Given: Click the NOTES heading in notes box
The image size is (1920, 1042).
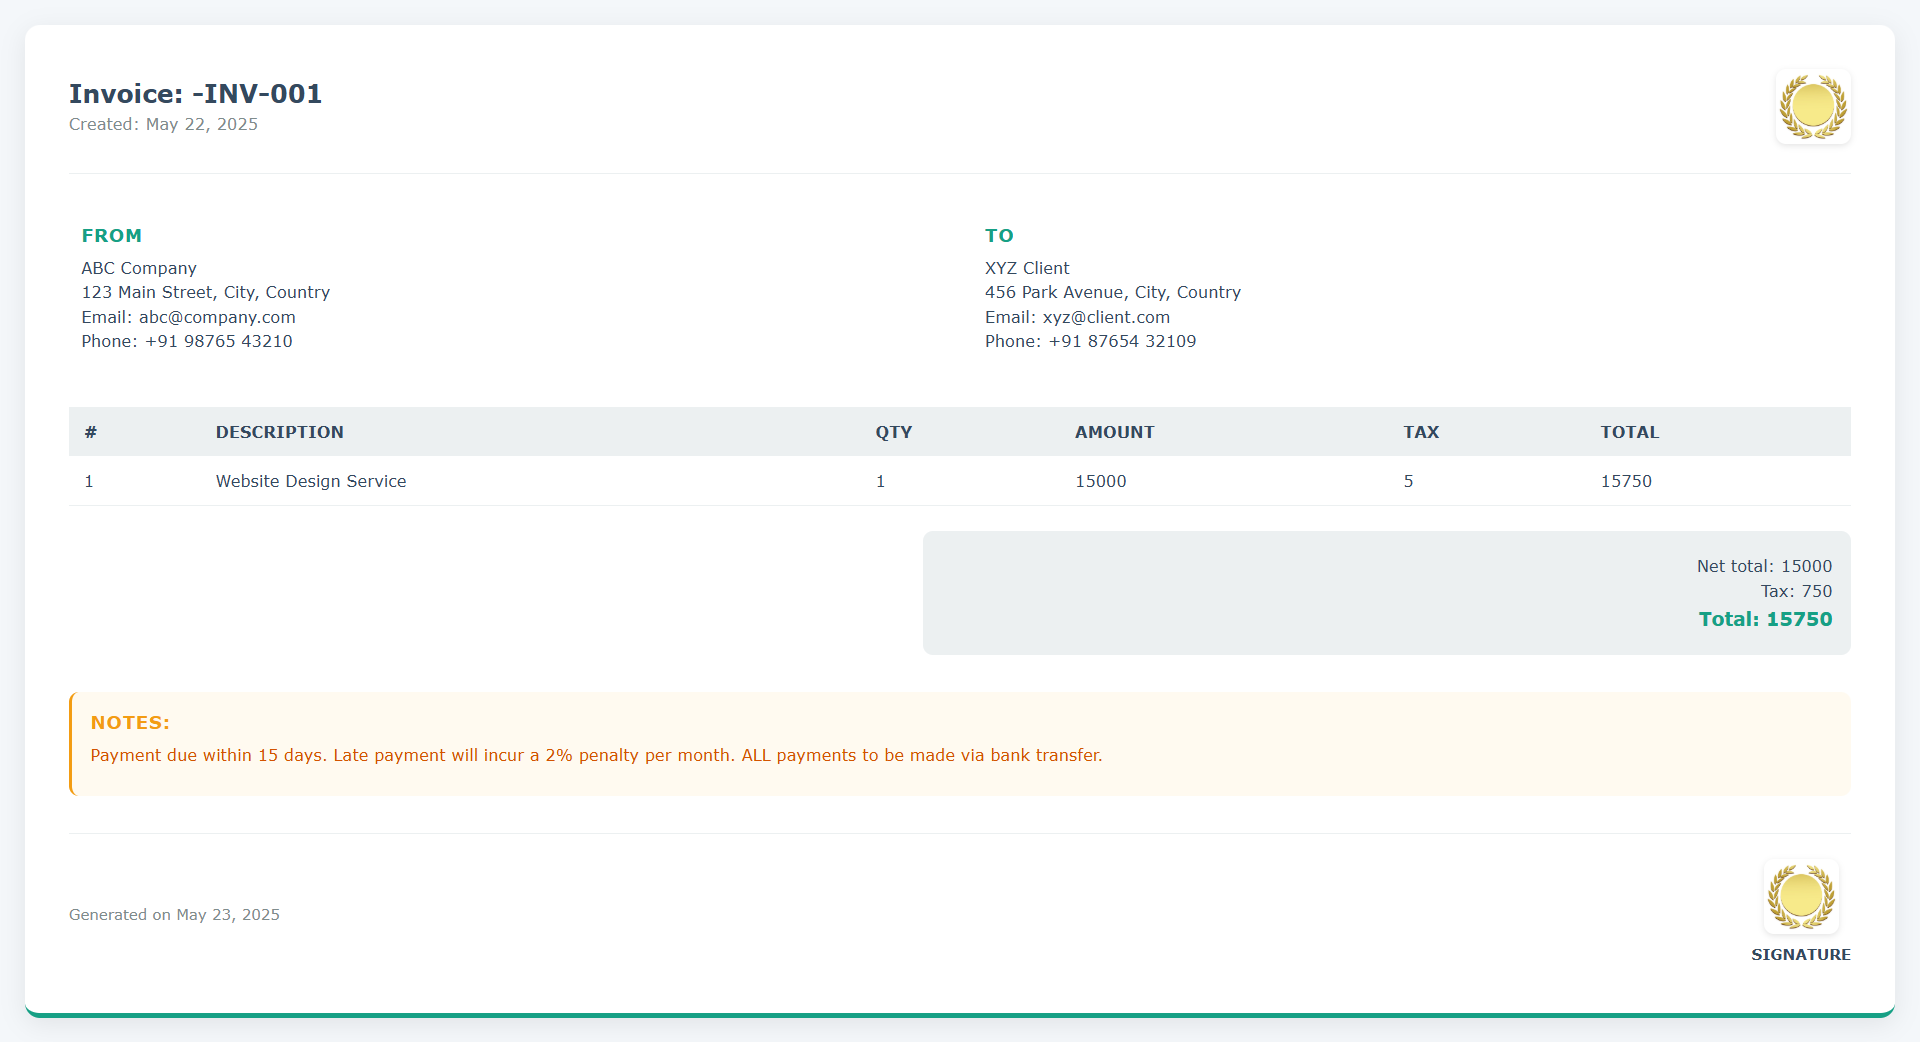Looking at the screenshot, I should (x=130, y=722).
